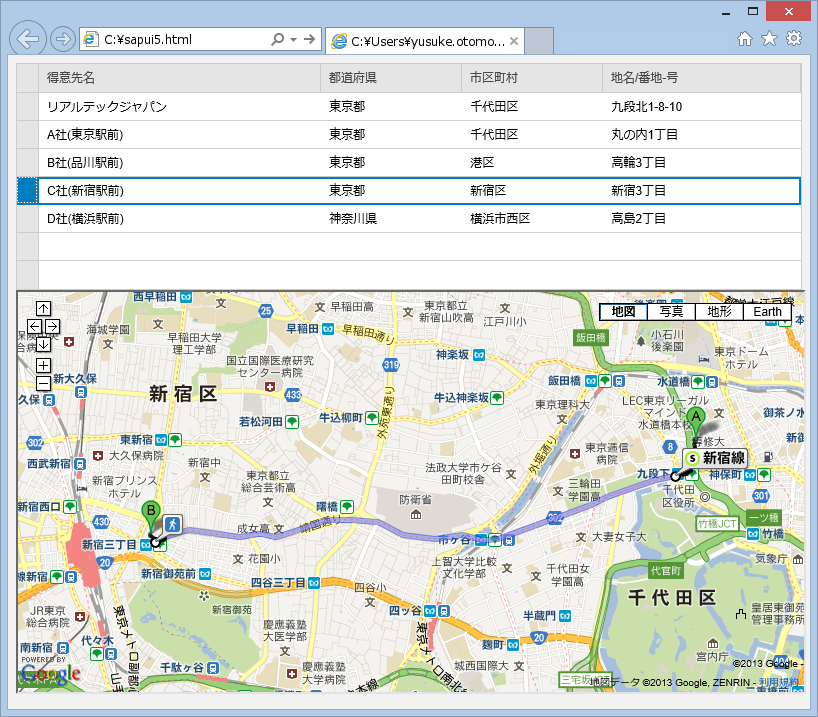
Task: Select the row selector for リアルテックジャパン
Action: click(x=28, y=106)
